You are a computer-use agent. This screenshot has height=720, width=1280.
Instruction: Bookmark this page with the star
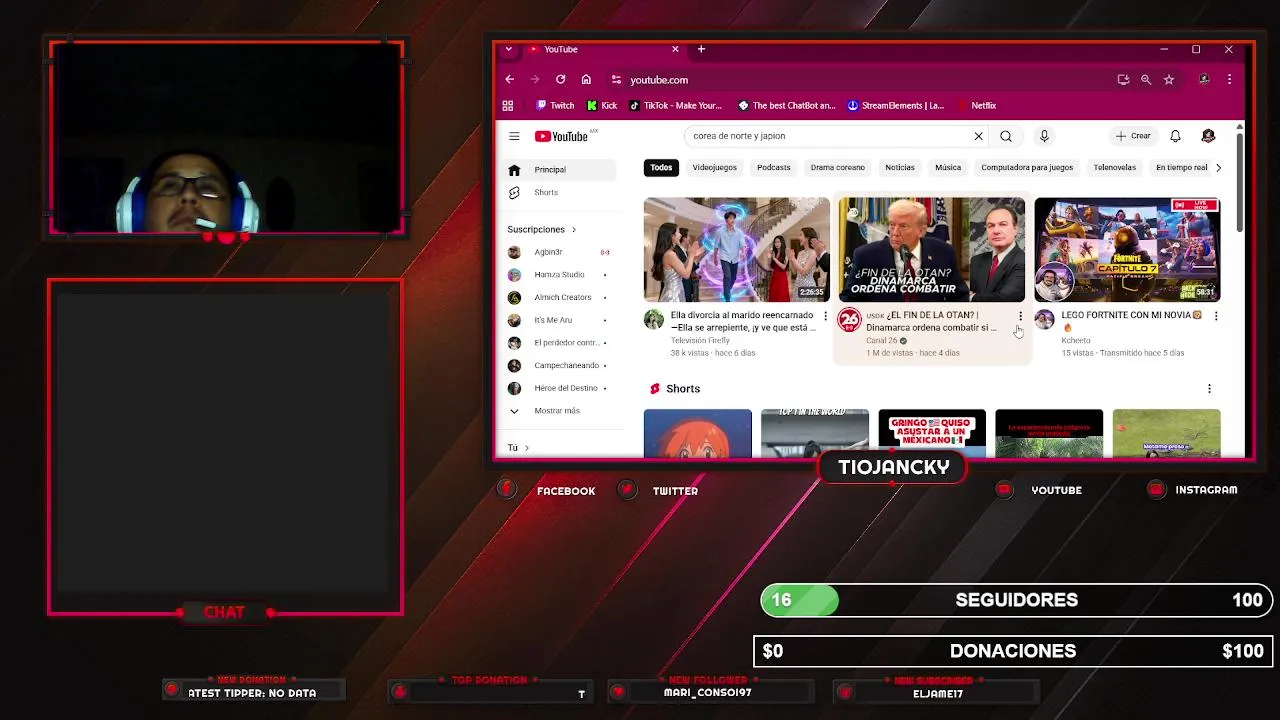[1169, 80]
